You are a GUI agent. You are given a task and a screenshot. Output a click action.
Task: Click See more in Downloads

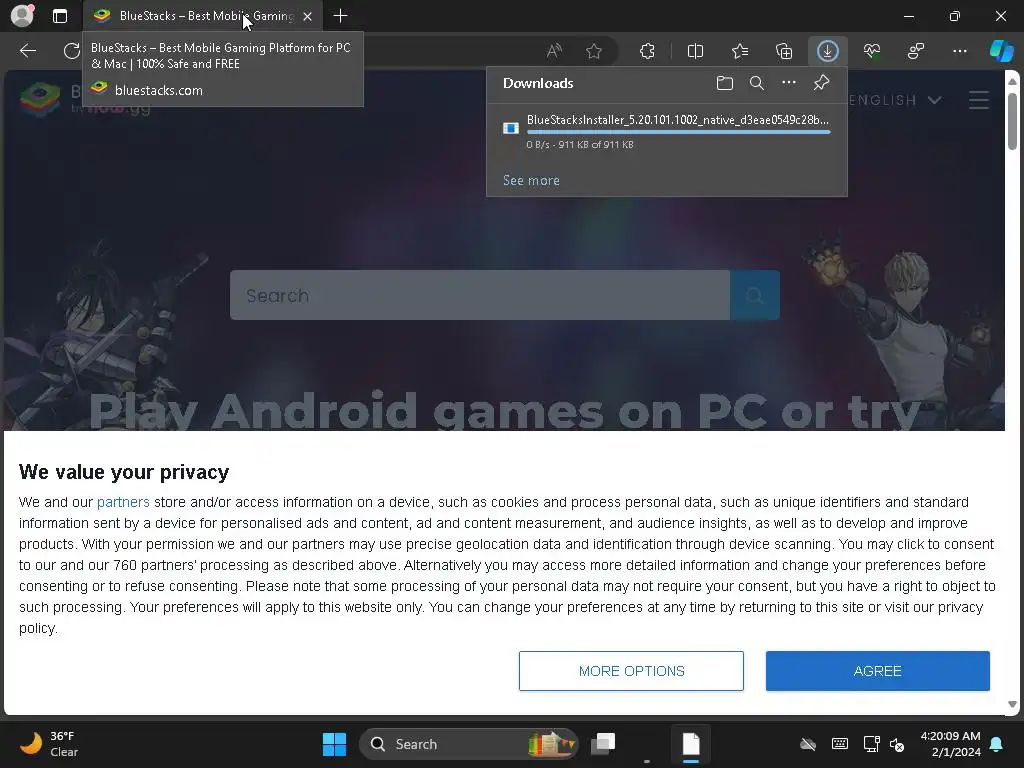pyautogui.click(x=531, y=180)
